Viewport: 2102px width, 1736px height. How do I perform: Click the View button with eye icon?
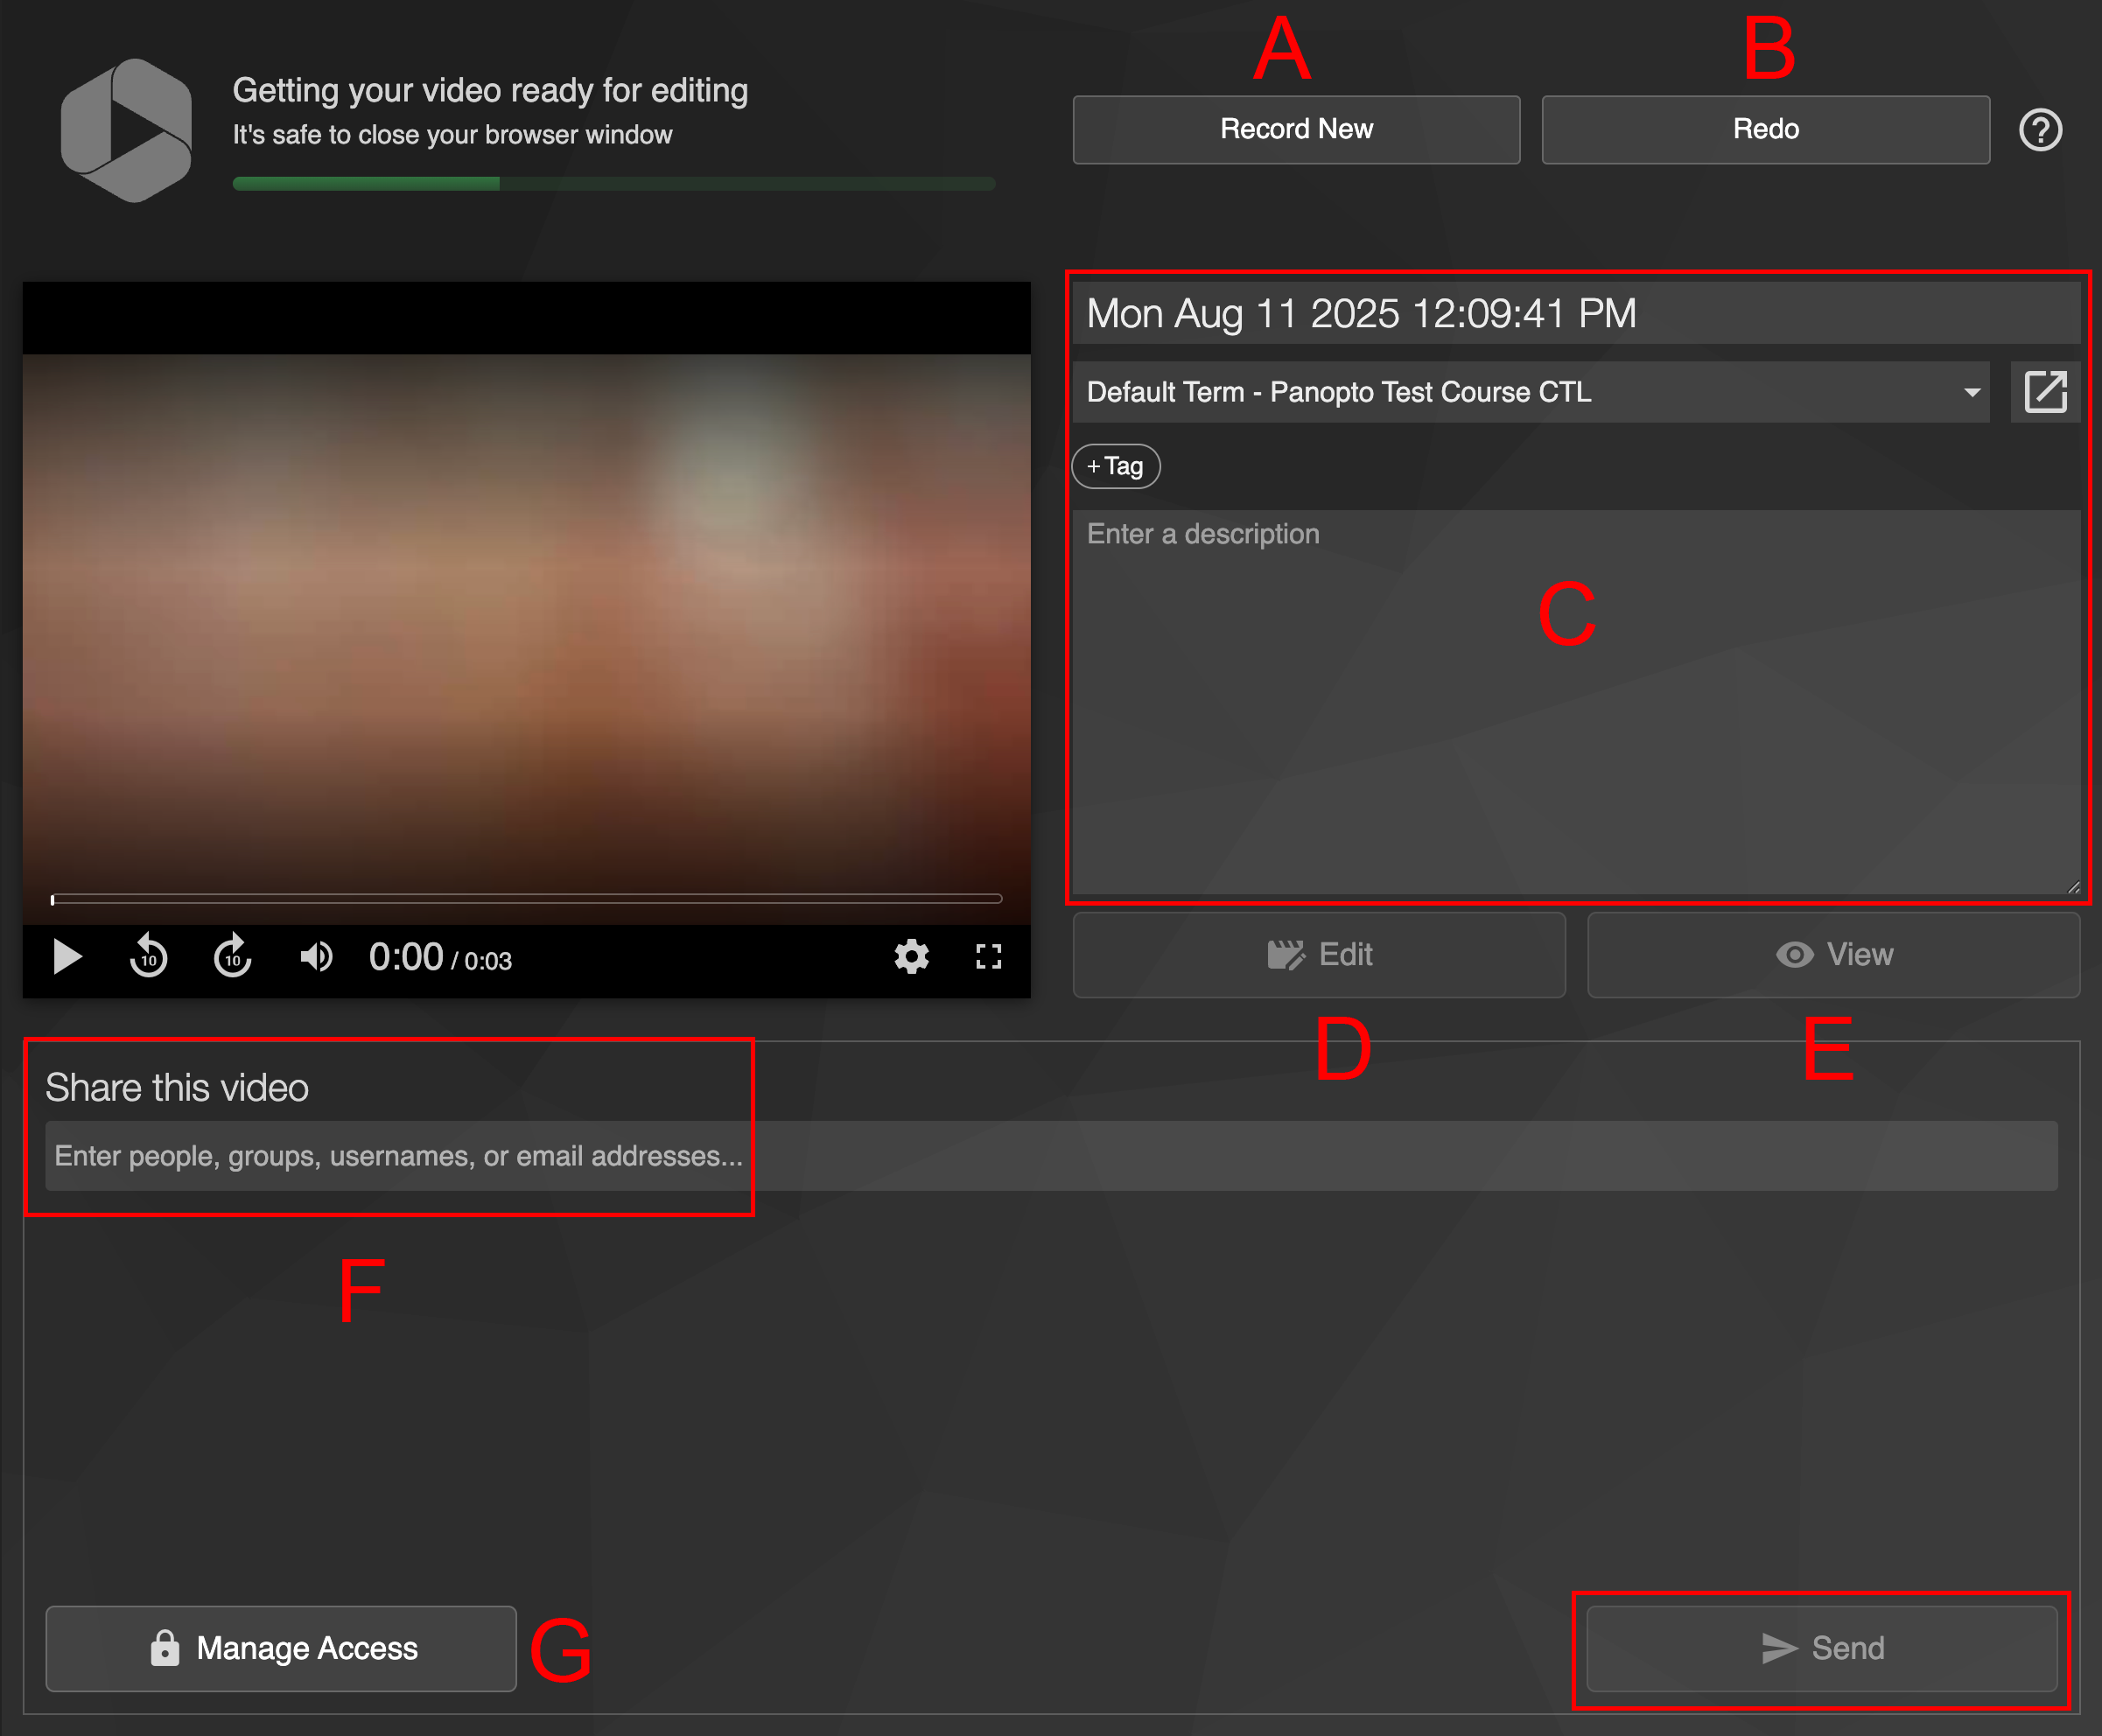tap(1833, 955)
